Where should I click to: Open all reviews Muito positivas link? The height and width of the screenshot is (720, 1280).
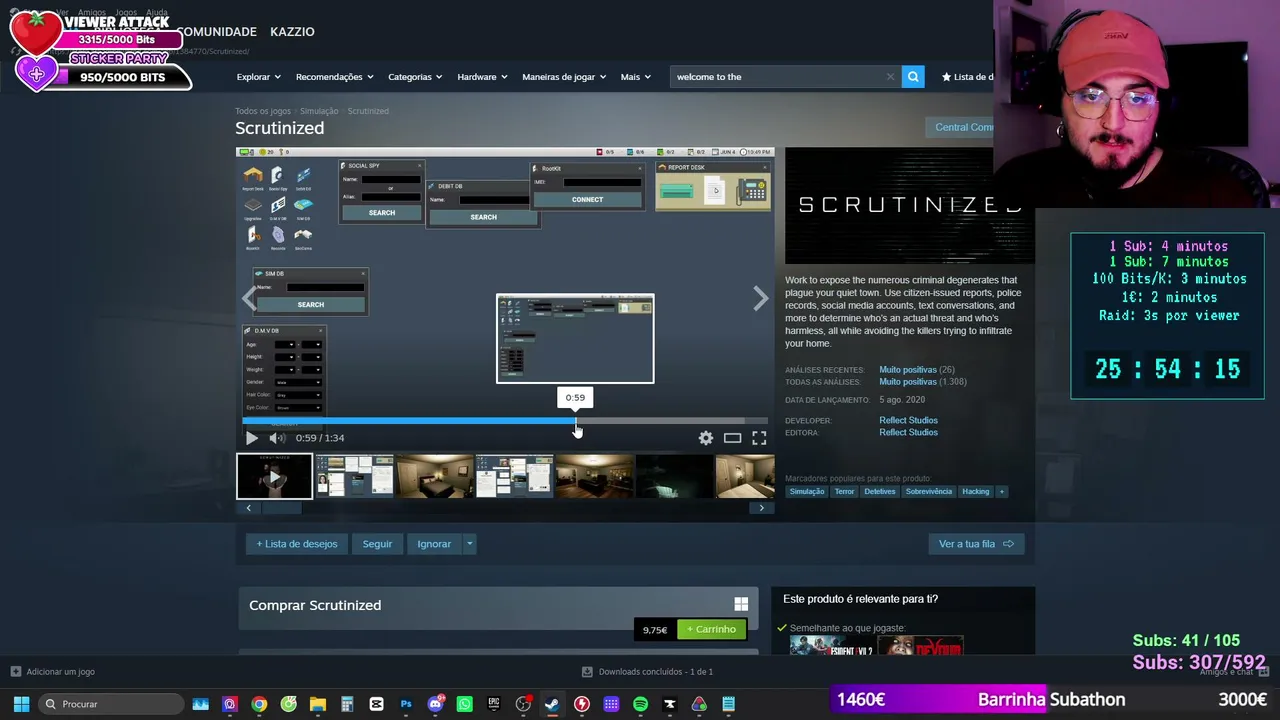click(x=908, y=382)
